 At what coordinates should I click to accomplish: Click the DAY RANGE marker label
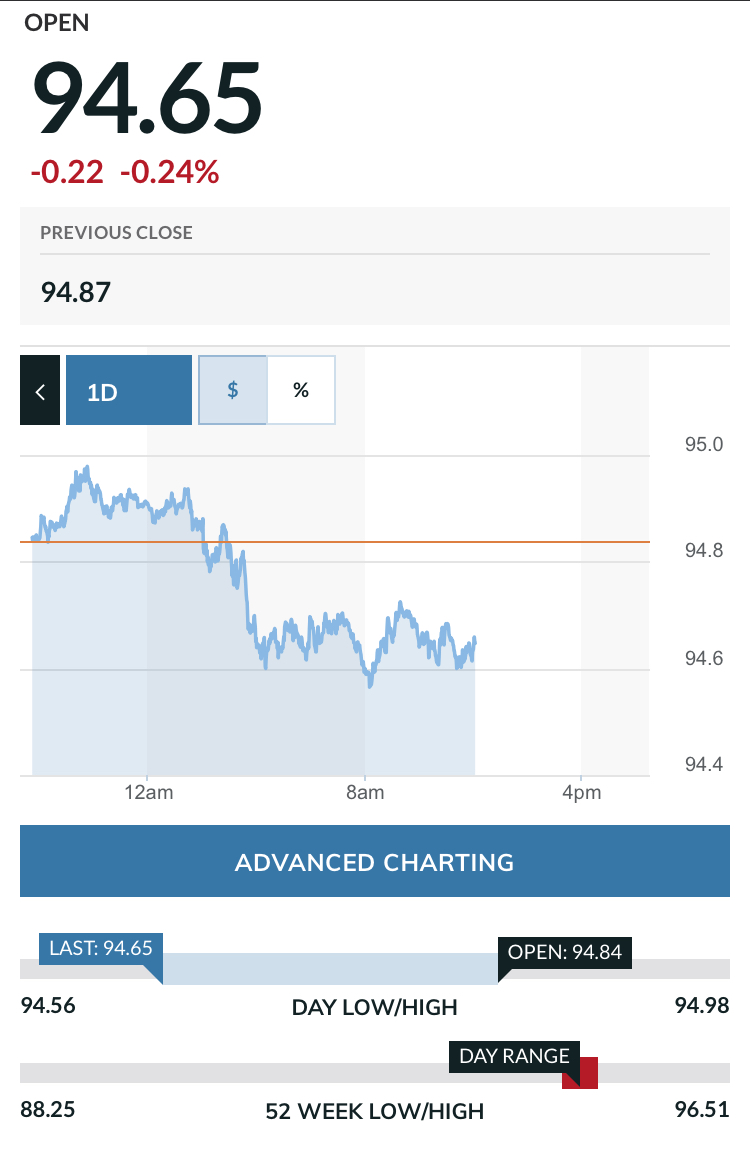tap(514, 1056)
